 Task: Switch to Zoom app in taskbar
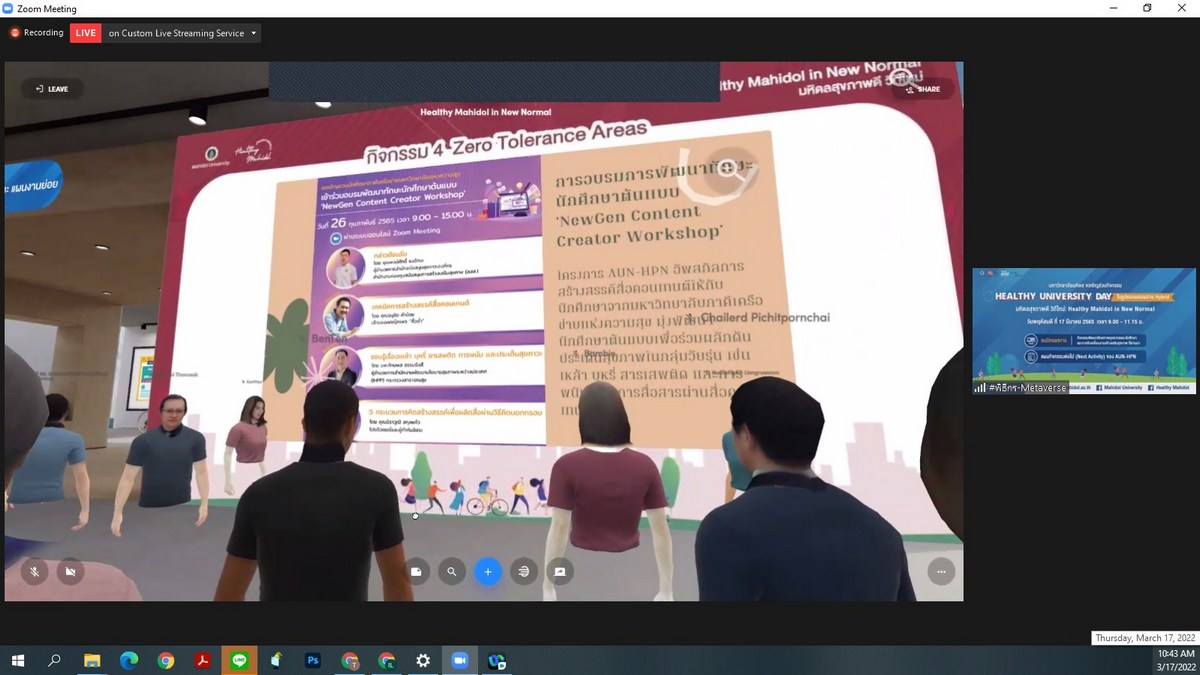460,661
